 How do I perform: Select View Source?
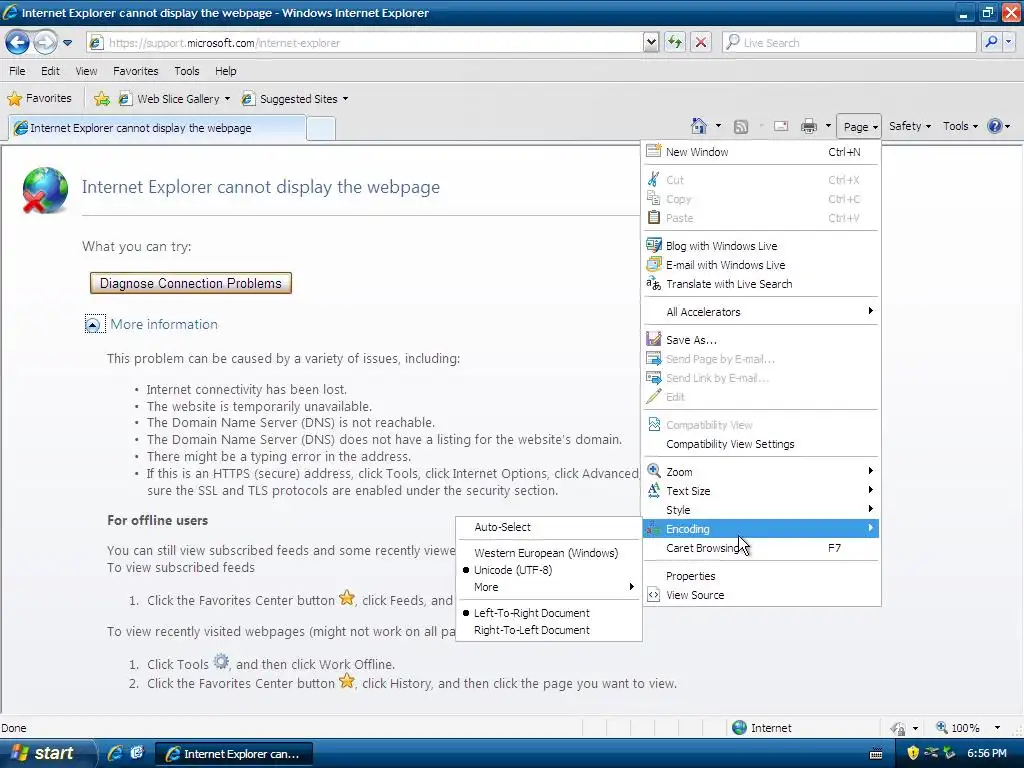[761, 595]
